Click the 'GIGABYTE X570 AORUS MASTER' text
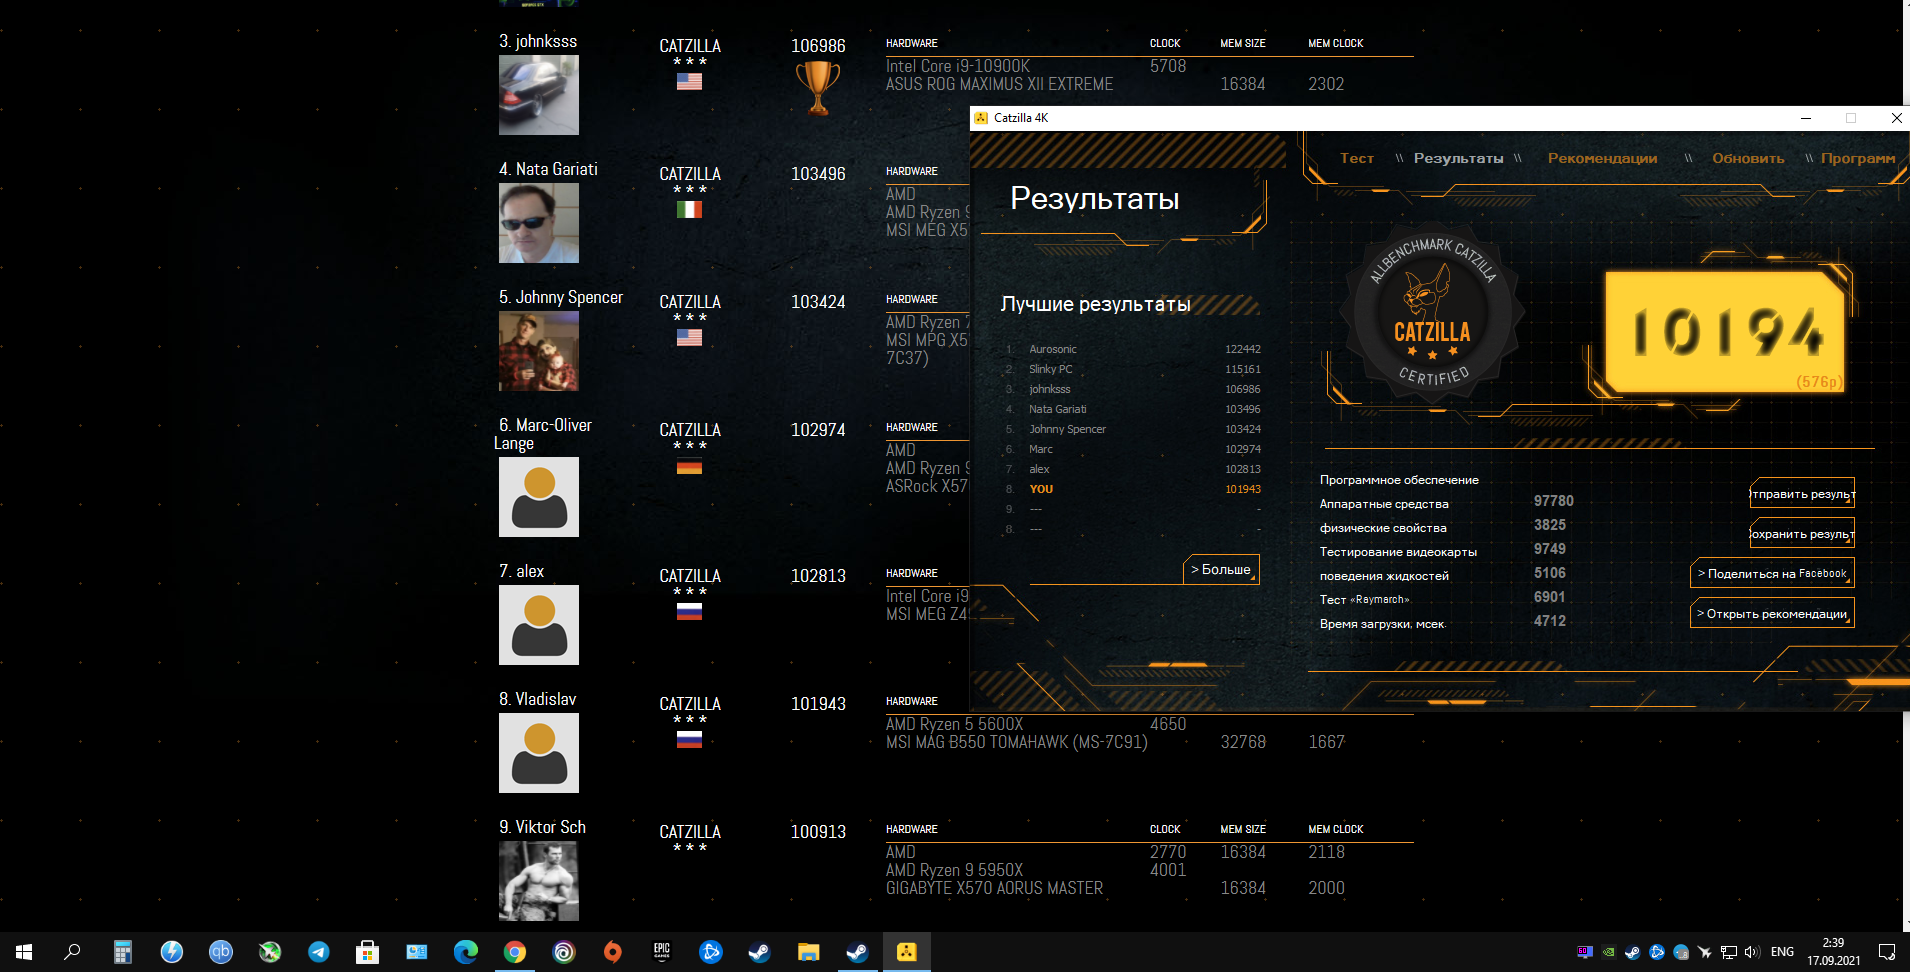 click(994, 888)
